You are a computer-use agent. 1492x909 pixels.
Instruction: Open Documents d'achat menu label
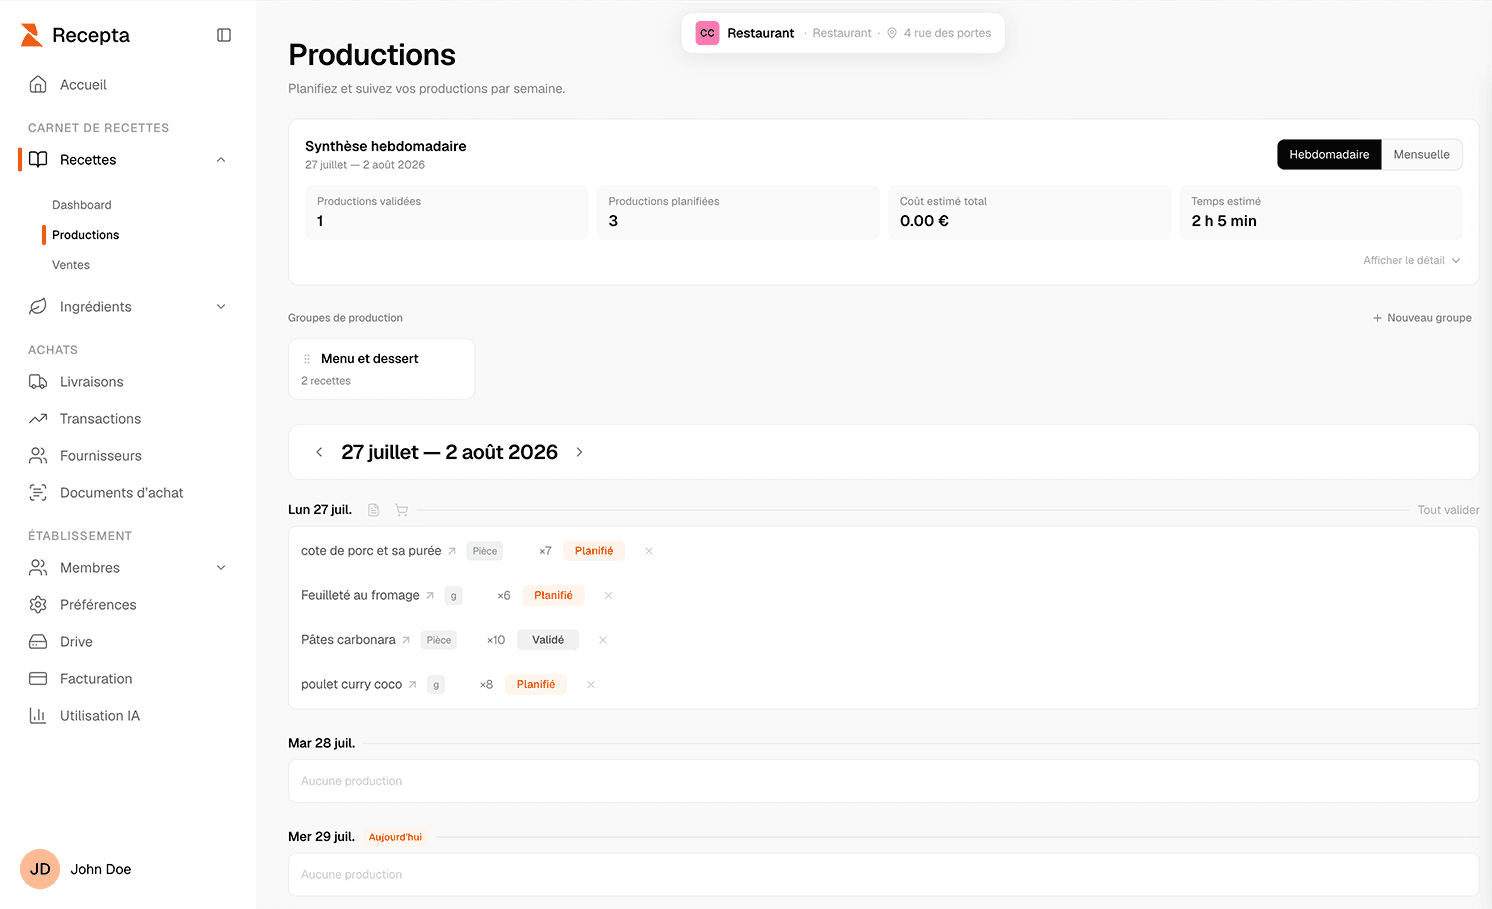(122, 493)
